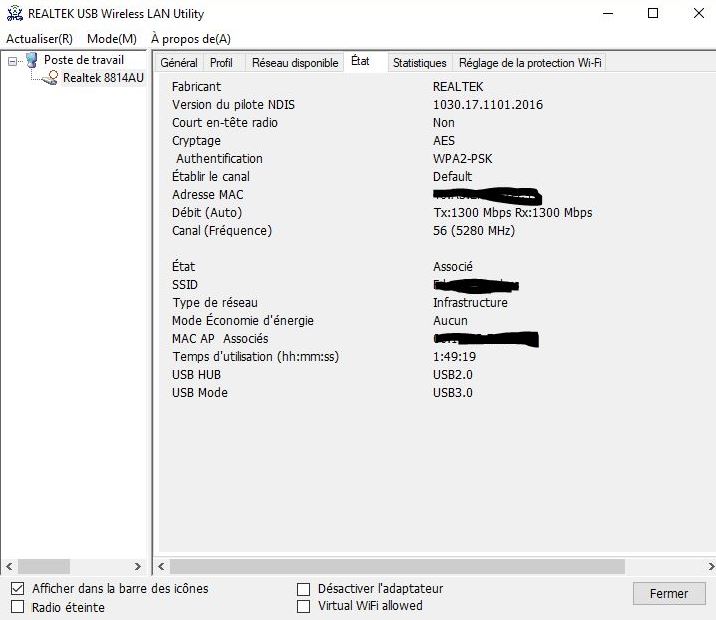Click the Non short header value

(443, 123)
